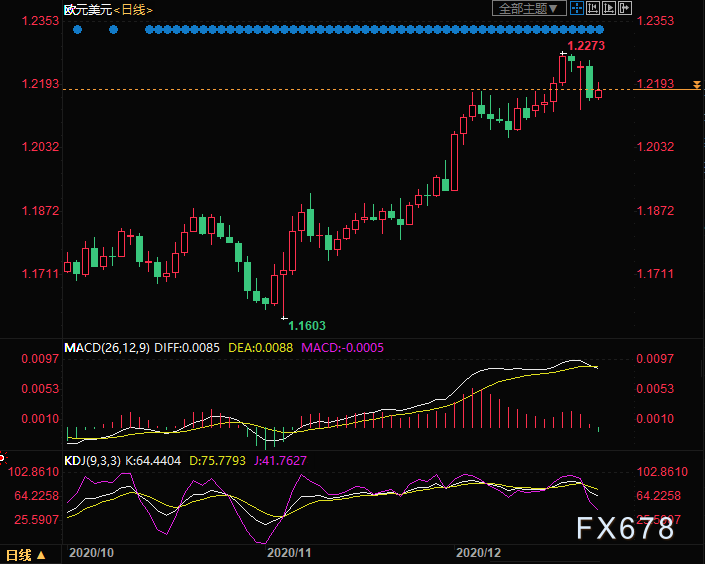Click the first blue event dot at top left

[x=78, y=29]
